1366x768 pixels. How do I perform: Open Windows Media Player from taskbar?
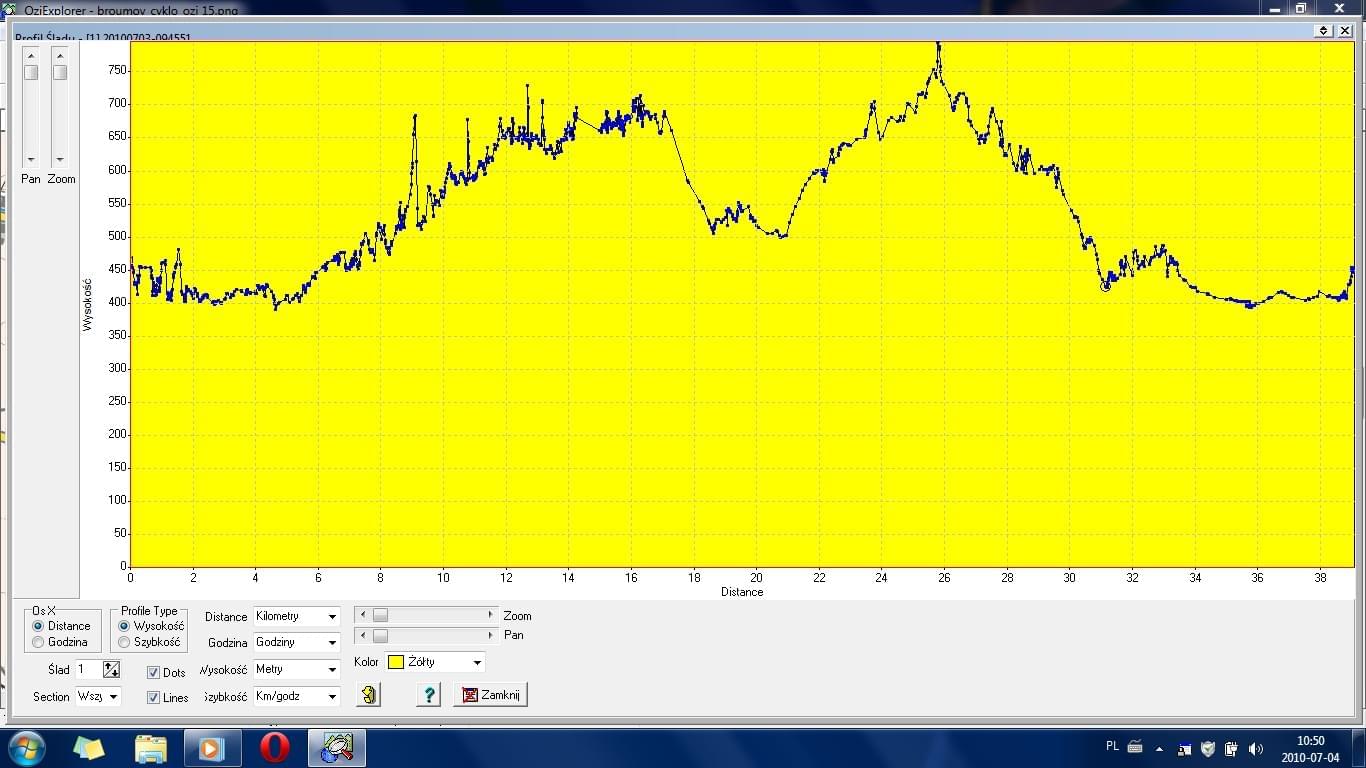click(x=212, y=748)
